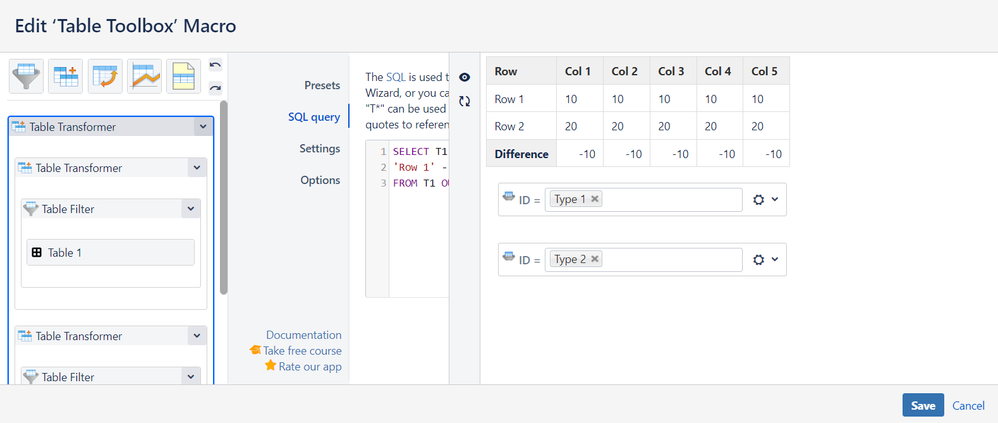The image size is (998, 423).
Task: Click the yellow table sheet toolbar icon
Action: coord(184,76)
